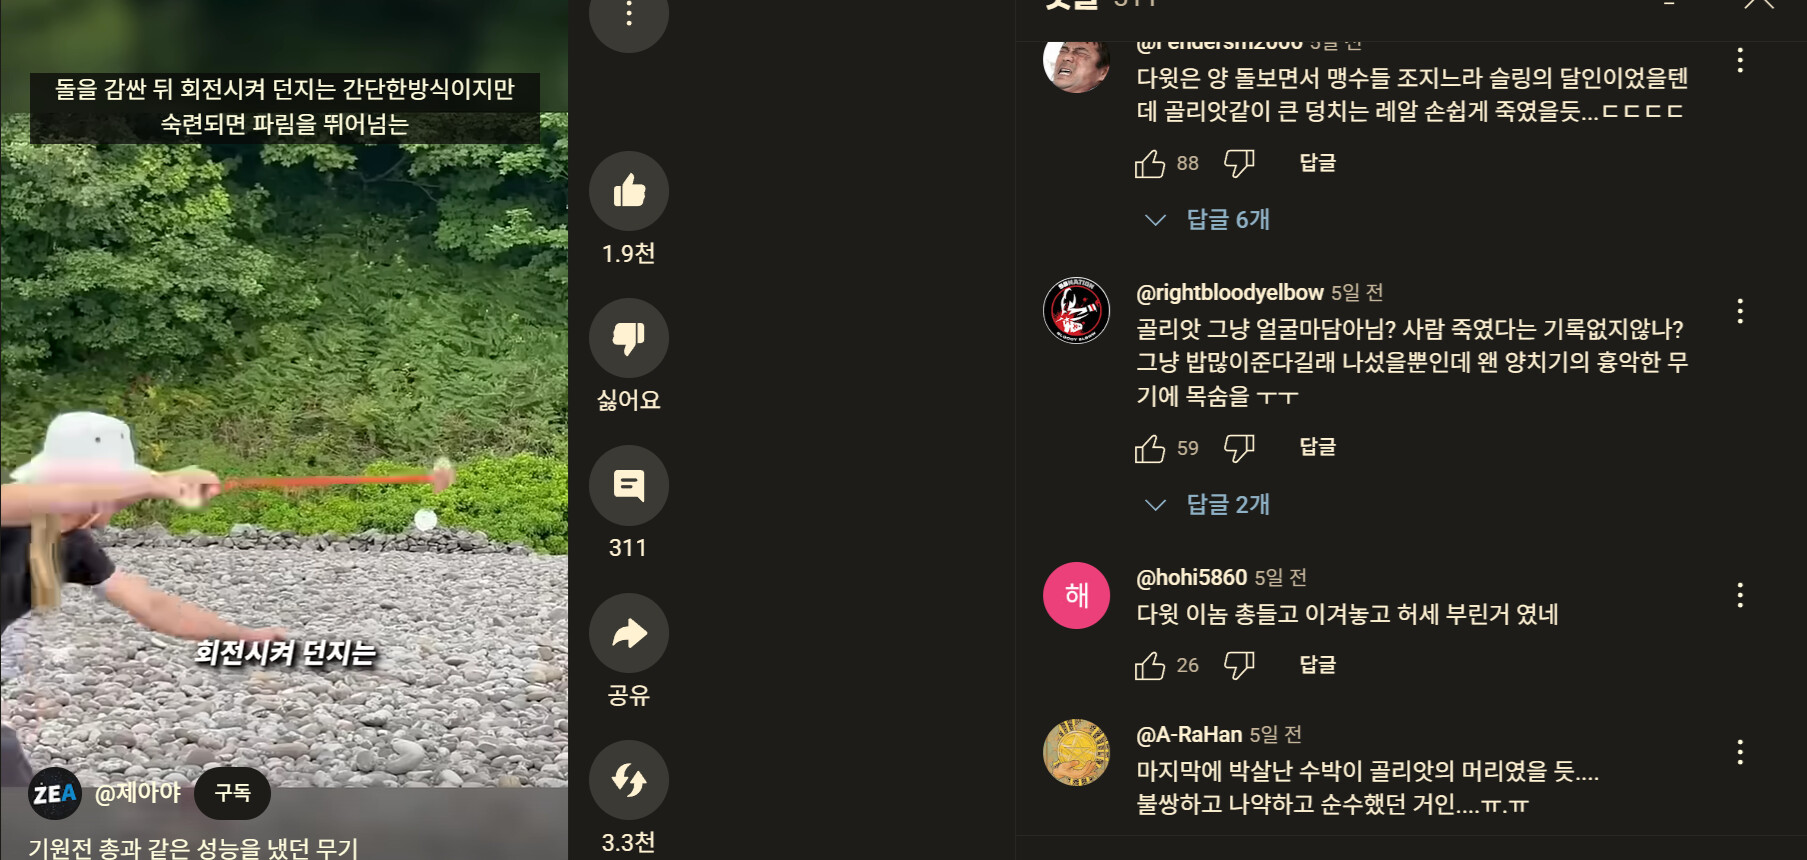
Task: Expand 답글 6개 replies
Action: (x=1208, y=219)
